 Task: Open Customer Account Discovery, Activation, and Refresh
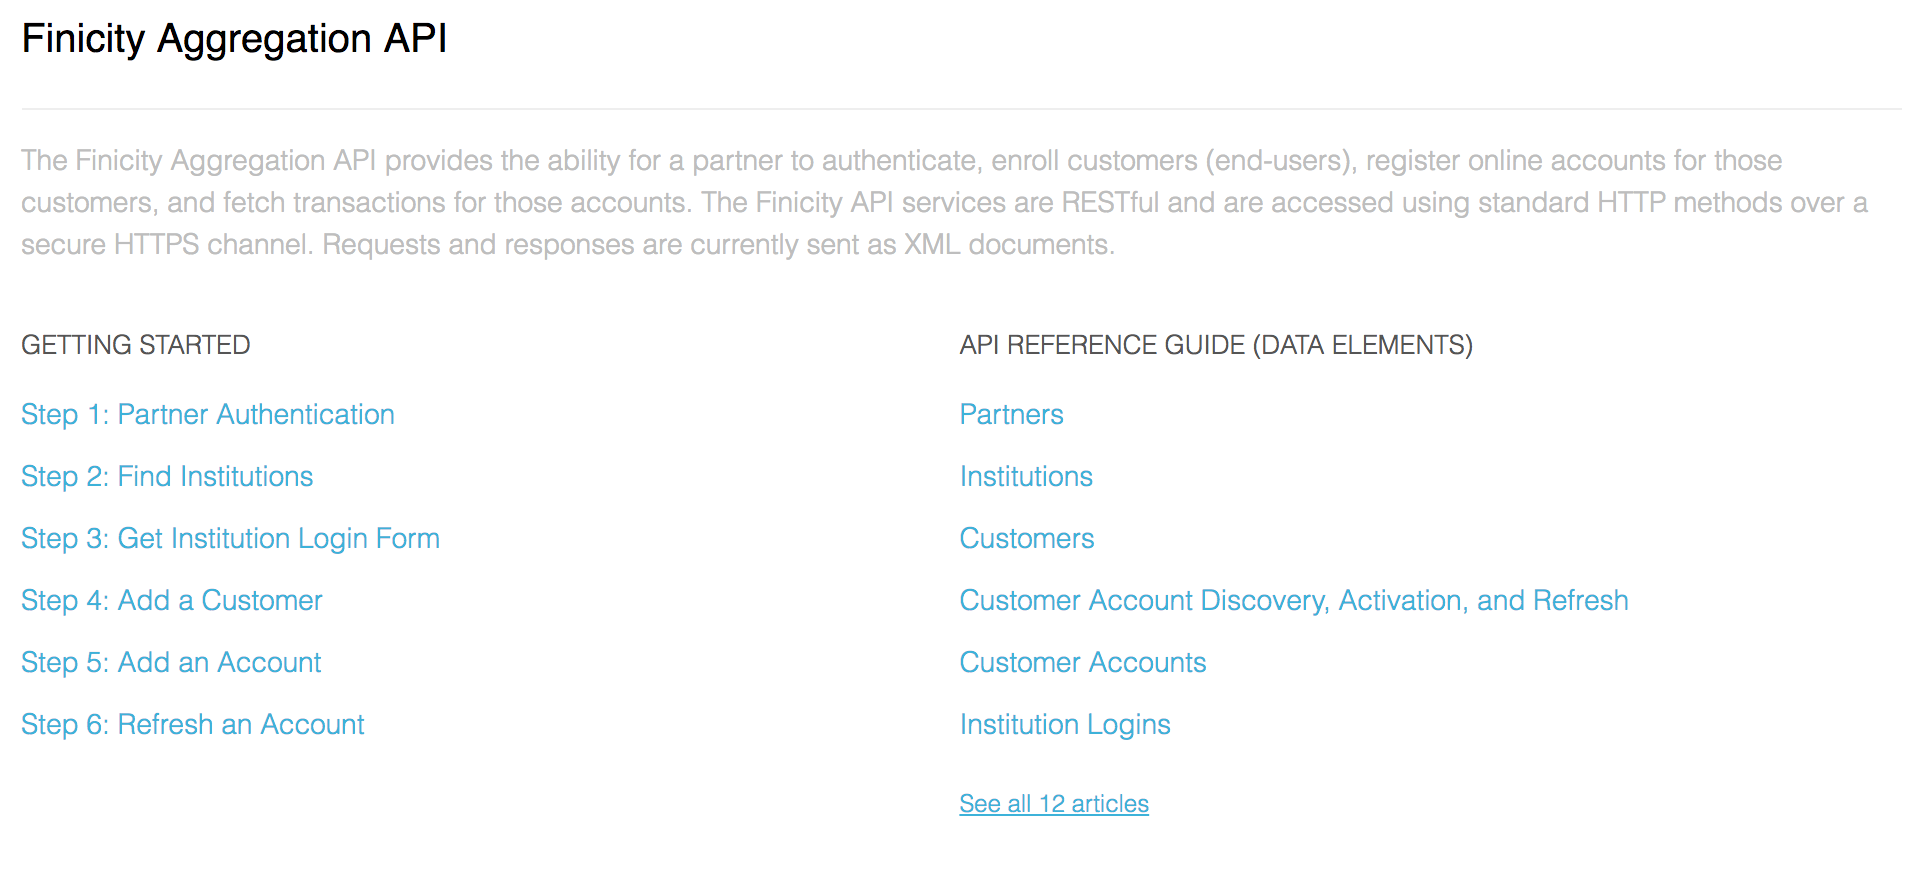[1294, 601]
